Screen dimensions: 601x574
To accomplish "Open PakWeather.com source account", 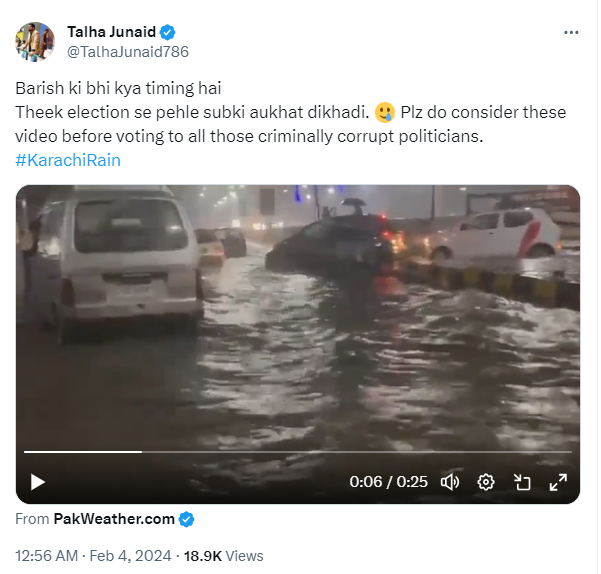I will pos(114,519).
